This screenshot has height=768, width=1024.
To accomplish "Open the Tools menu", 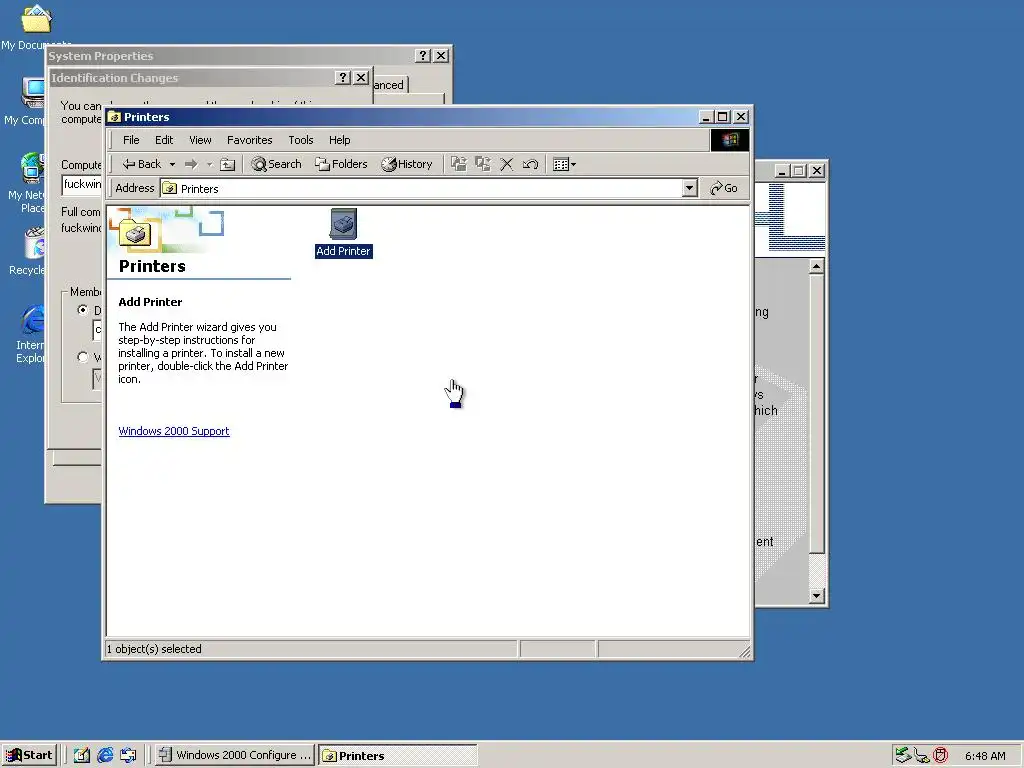I will (x=301, y=140).
